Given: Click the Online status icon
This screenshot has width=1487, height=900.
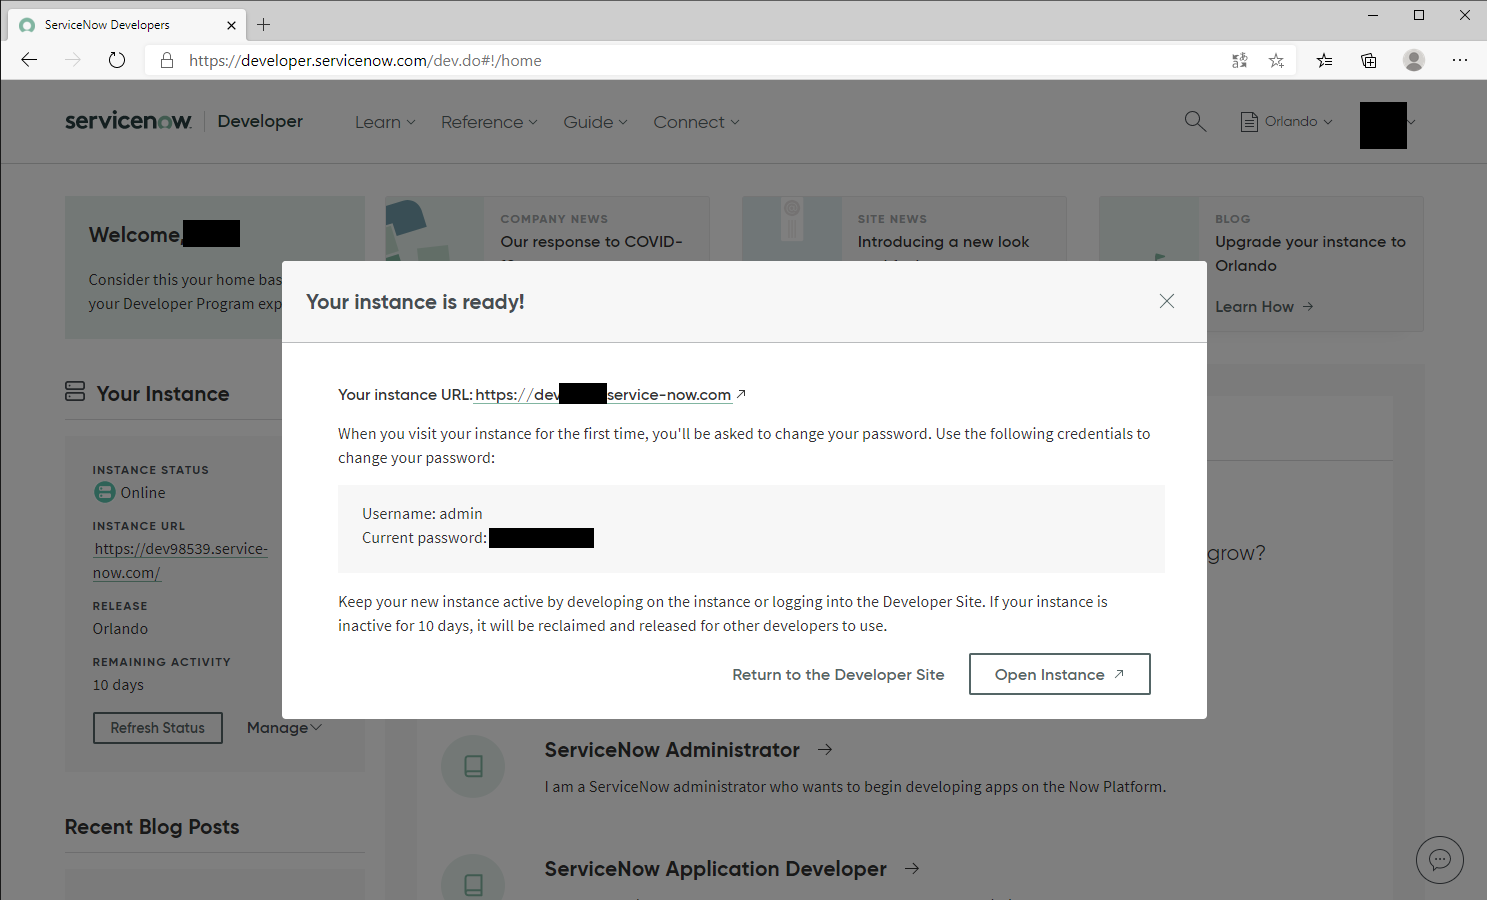Looking at the screenshot, I should (104, 492).
